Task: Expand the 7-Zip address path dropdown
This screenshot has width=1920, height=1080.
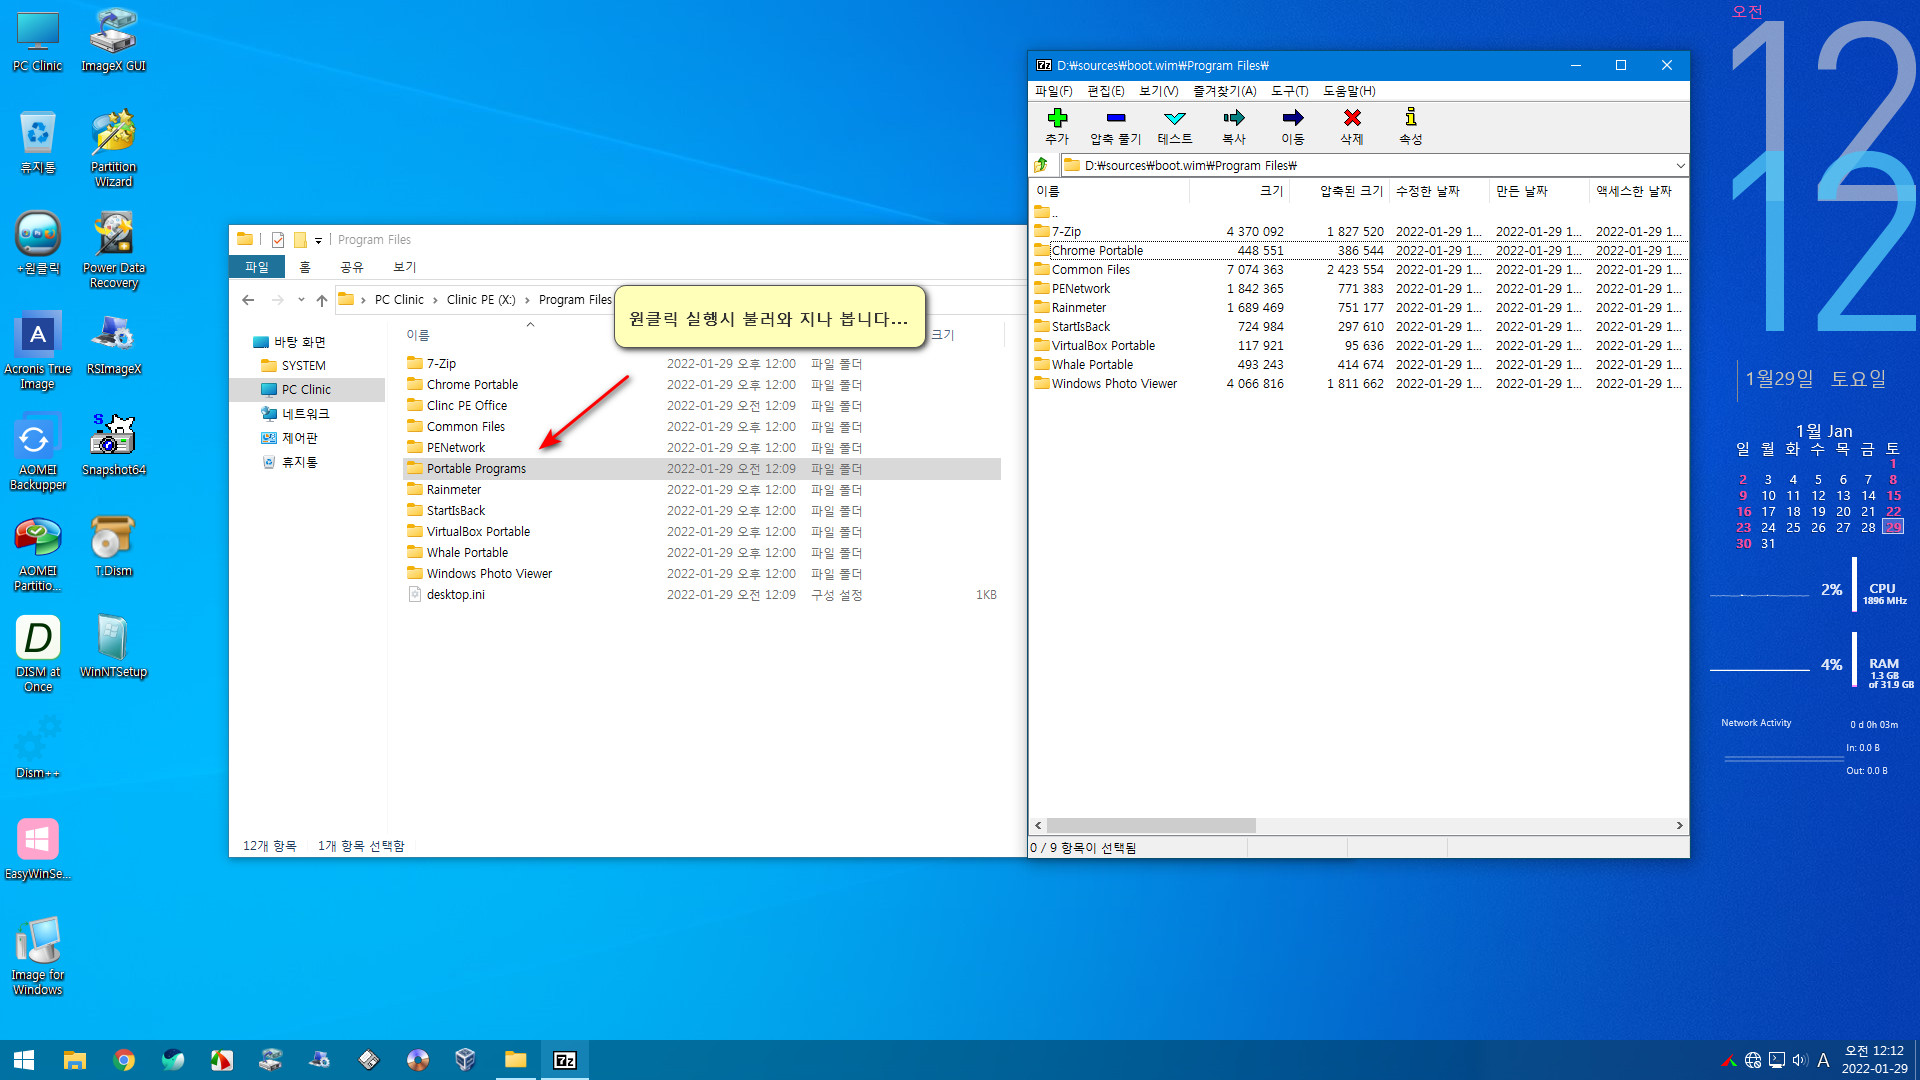Action: click(1680, 165)
